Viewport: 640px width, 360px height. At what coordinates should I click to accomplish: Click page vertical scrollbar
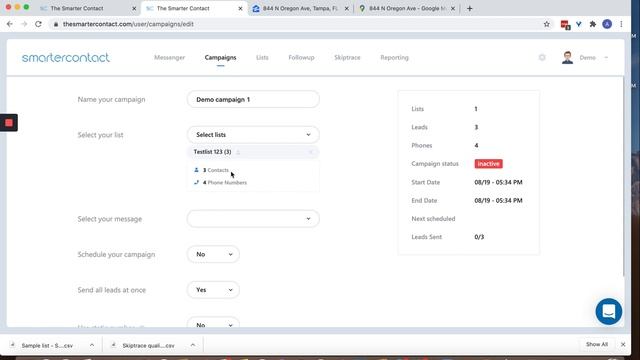tap(623, 176)
